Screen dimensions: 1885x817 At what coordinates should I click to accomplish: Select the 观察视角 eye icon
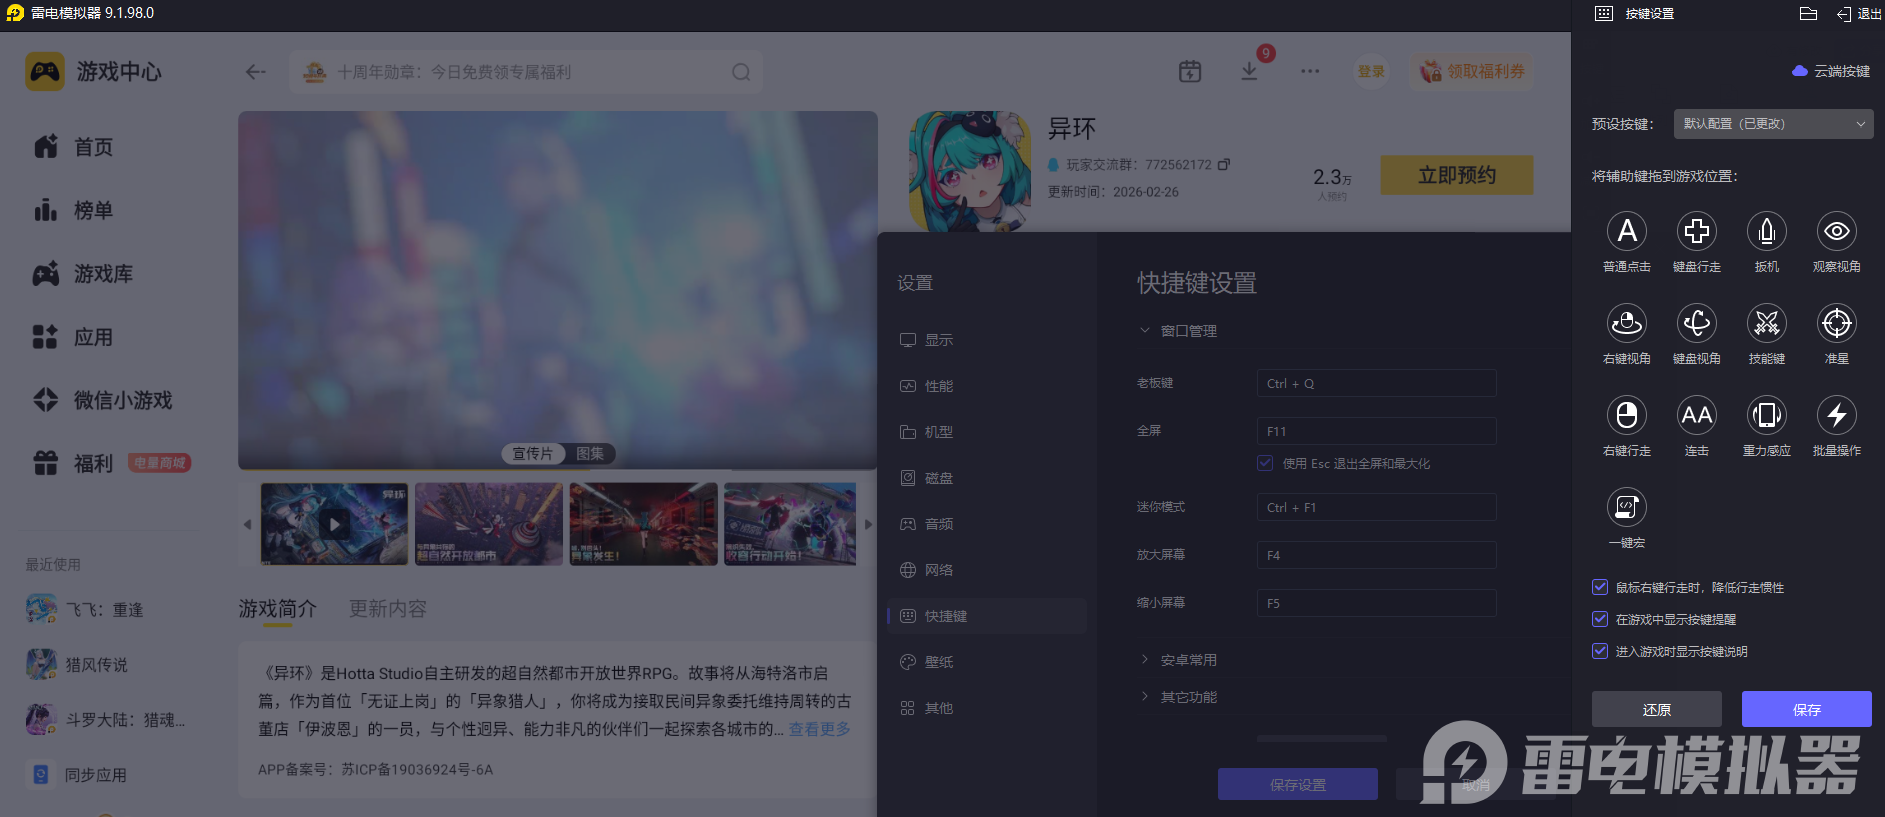(1837, 231)
